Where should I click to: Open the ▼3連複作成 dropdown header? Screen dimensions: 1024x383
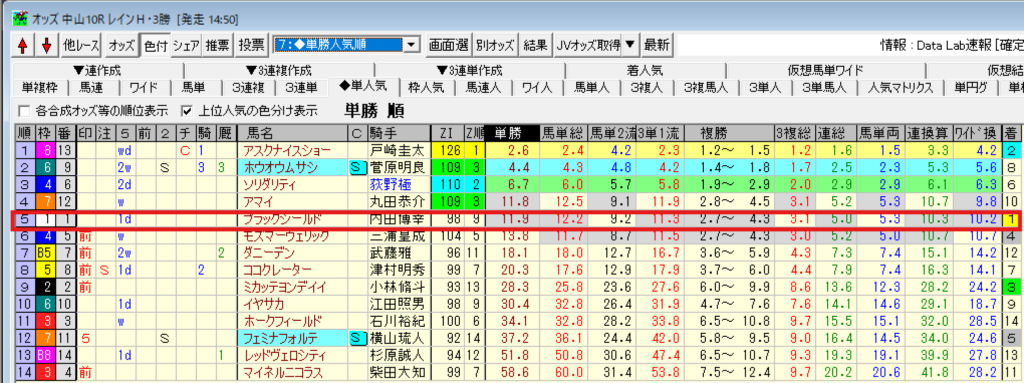coord(278,70)
